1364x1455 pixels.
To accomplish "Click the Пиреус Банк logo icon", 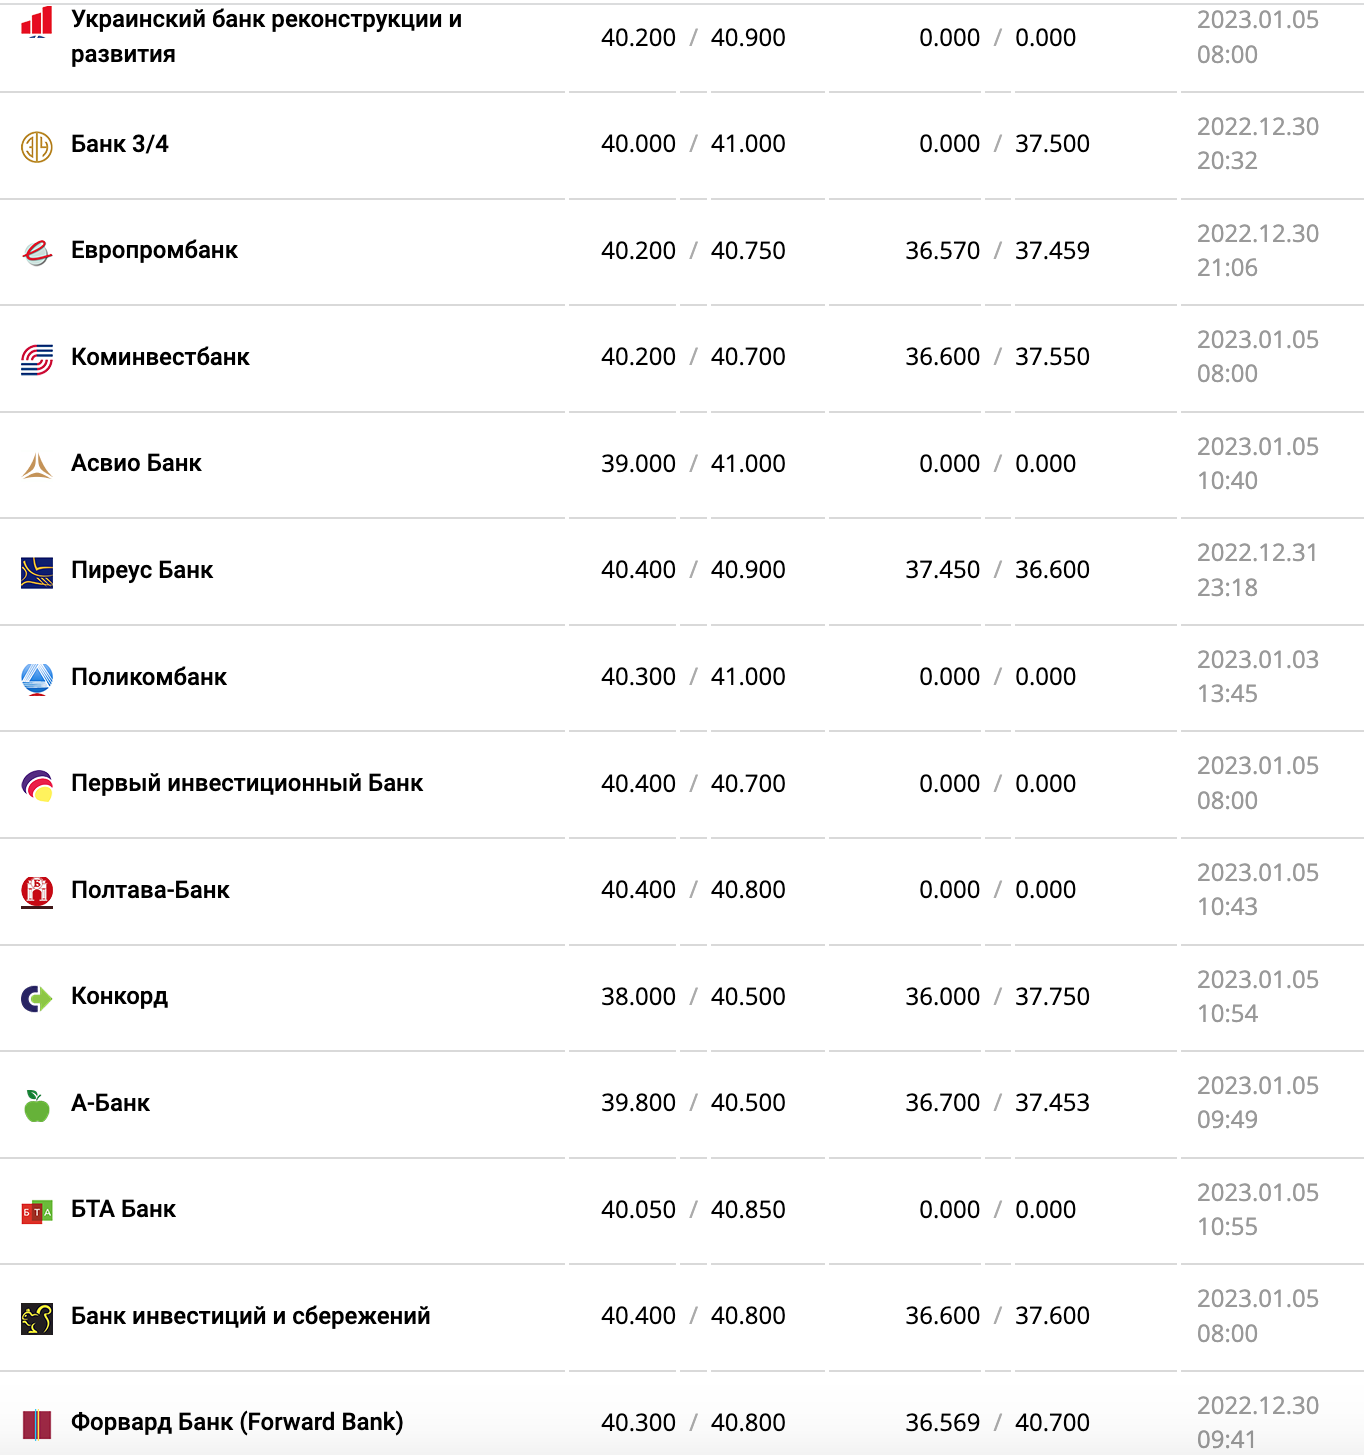I will 37,572.
